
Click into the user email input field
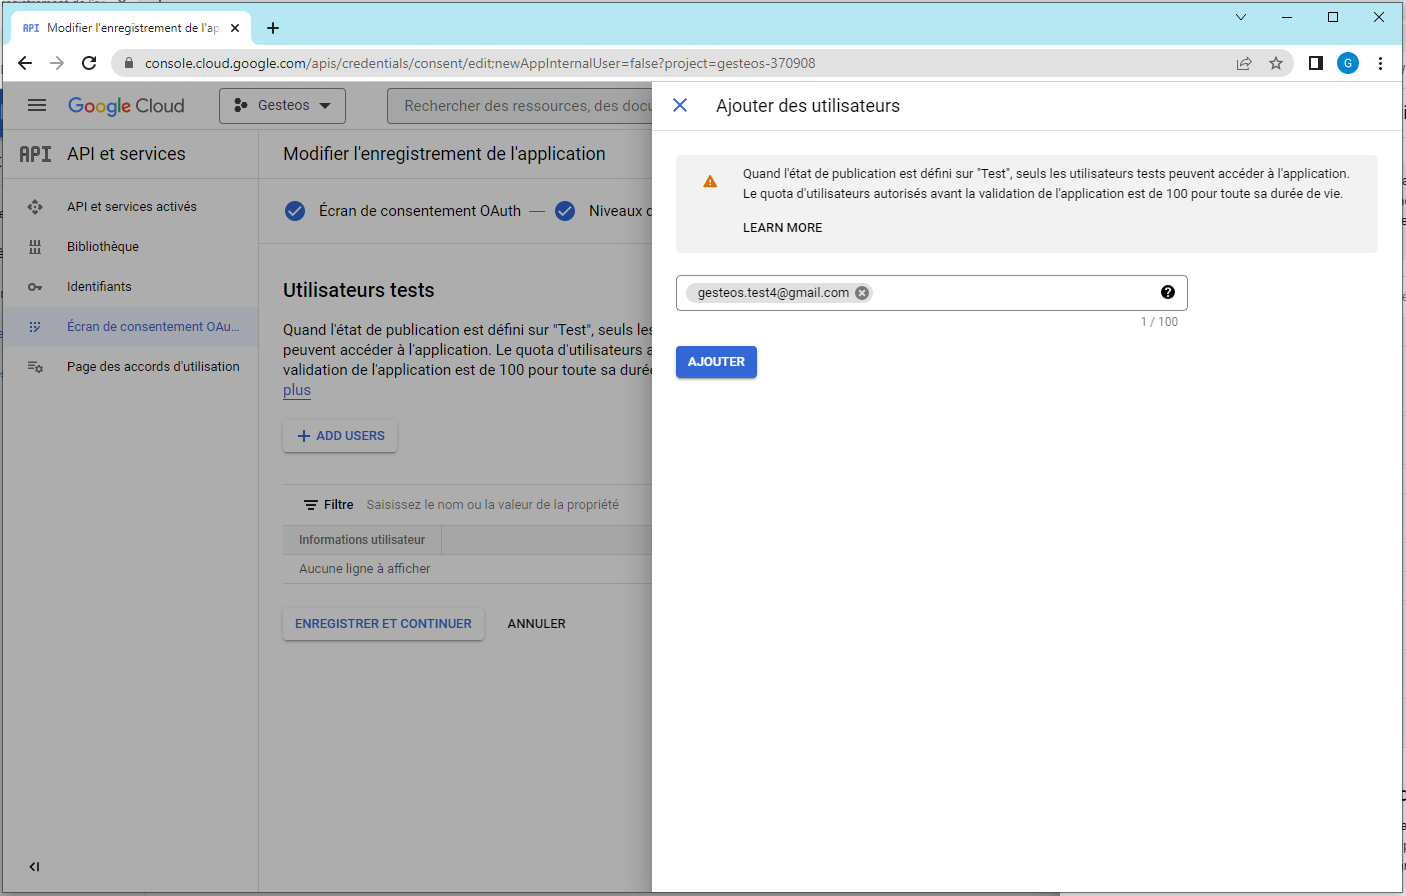(x=1010, y=293)
